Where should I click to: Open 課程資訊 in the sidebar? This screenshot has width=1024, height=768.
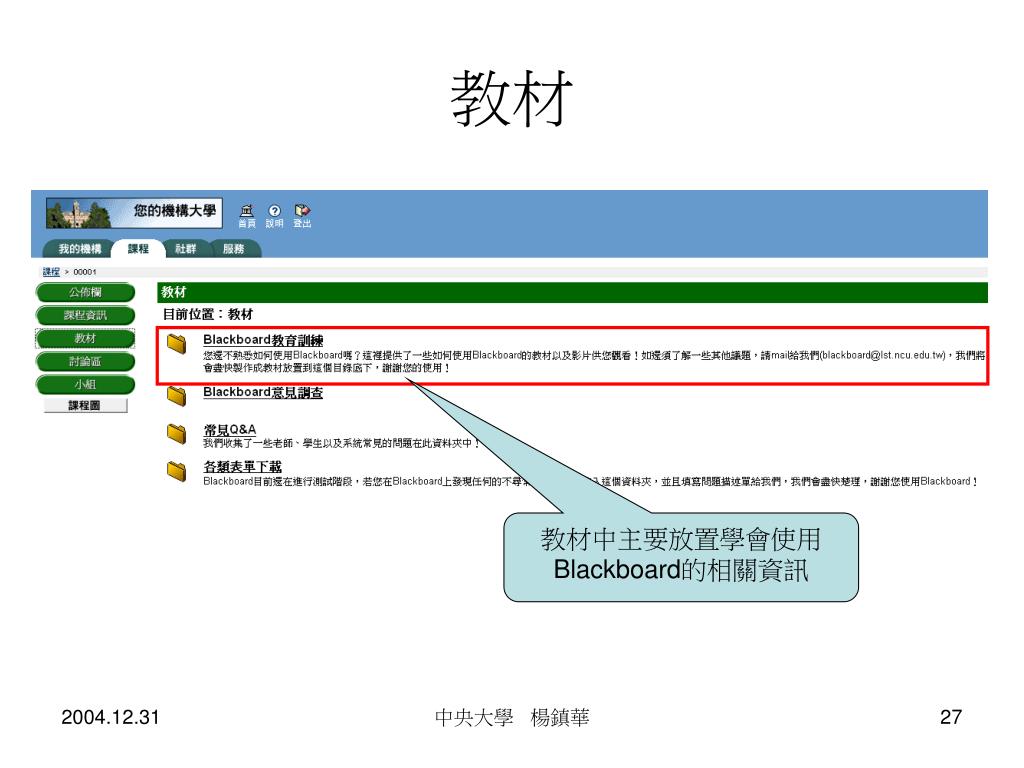85,315
